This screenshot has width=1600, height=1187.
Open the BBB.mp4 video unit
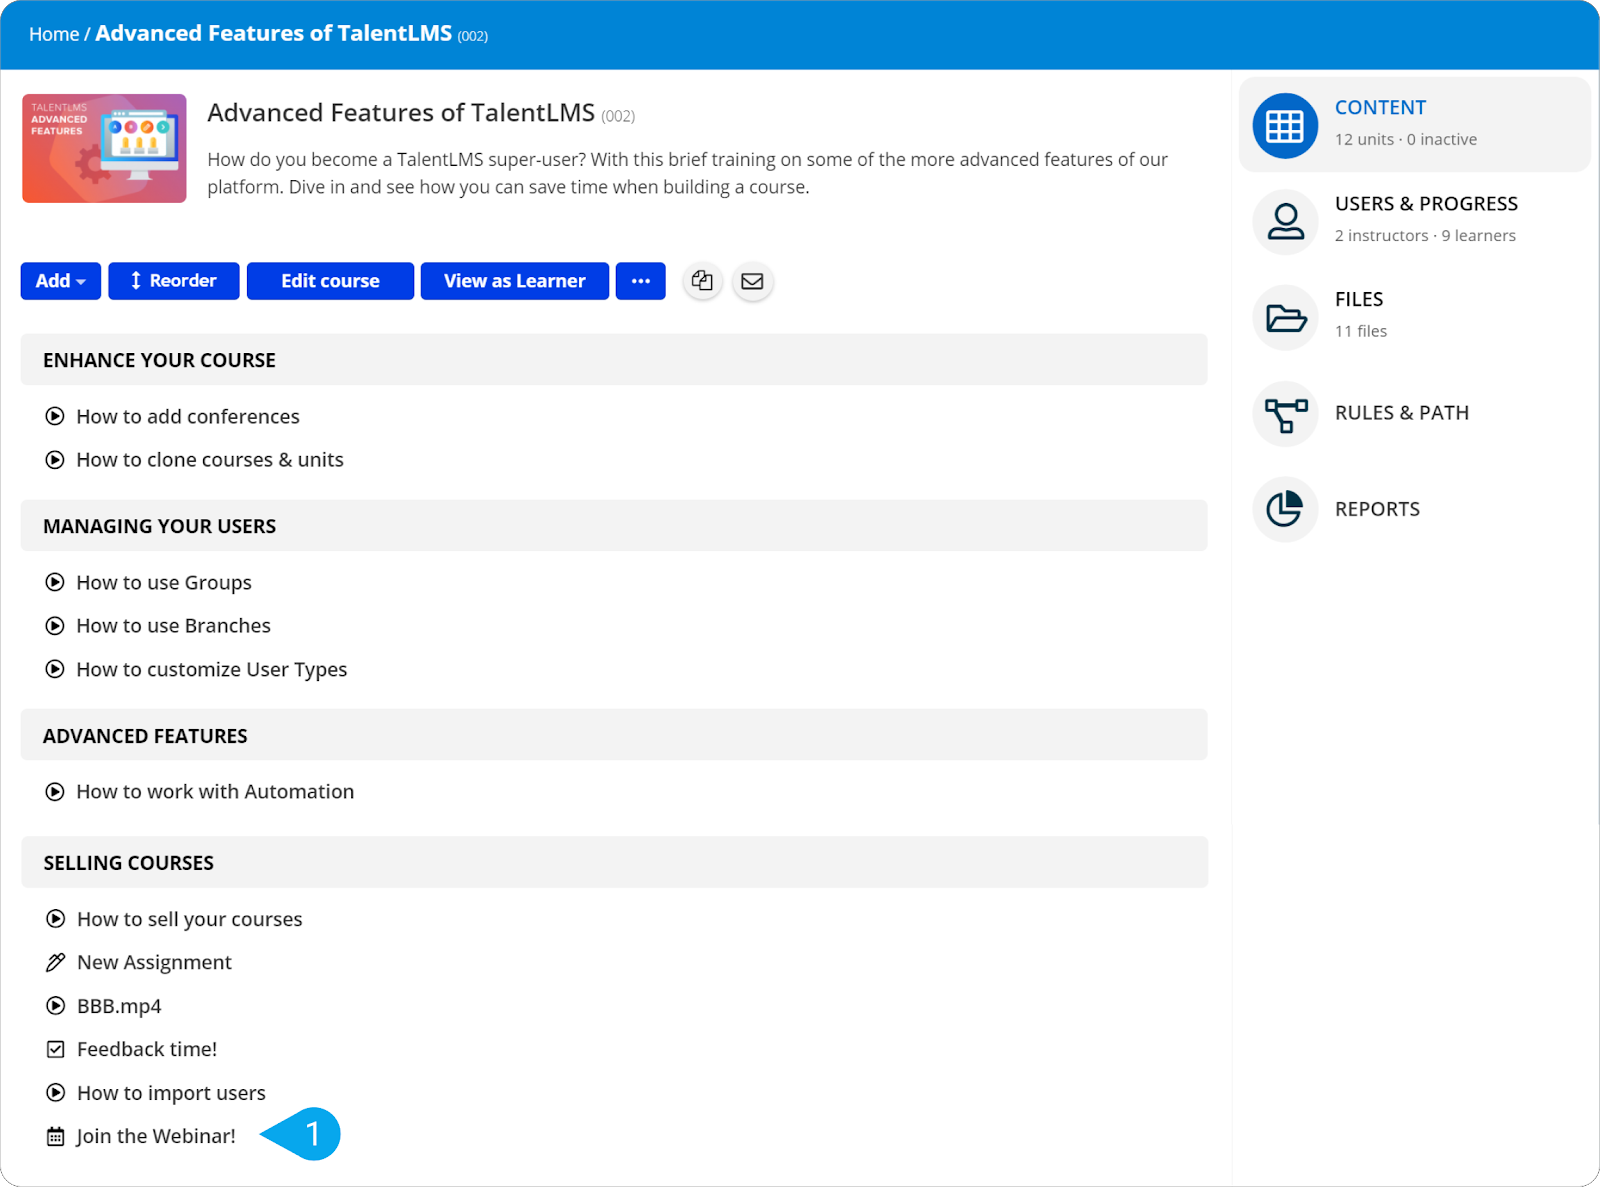point(119,1006)
